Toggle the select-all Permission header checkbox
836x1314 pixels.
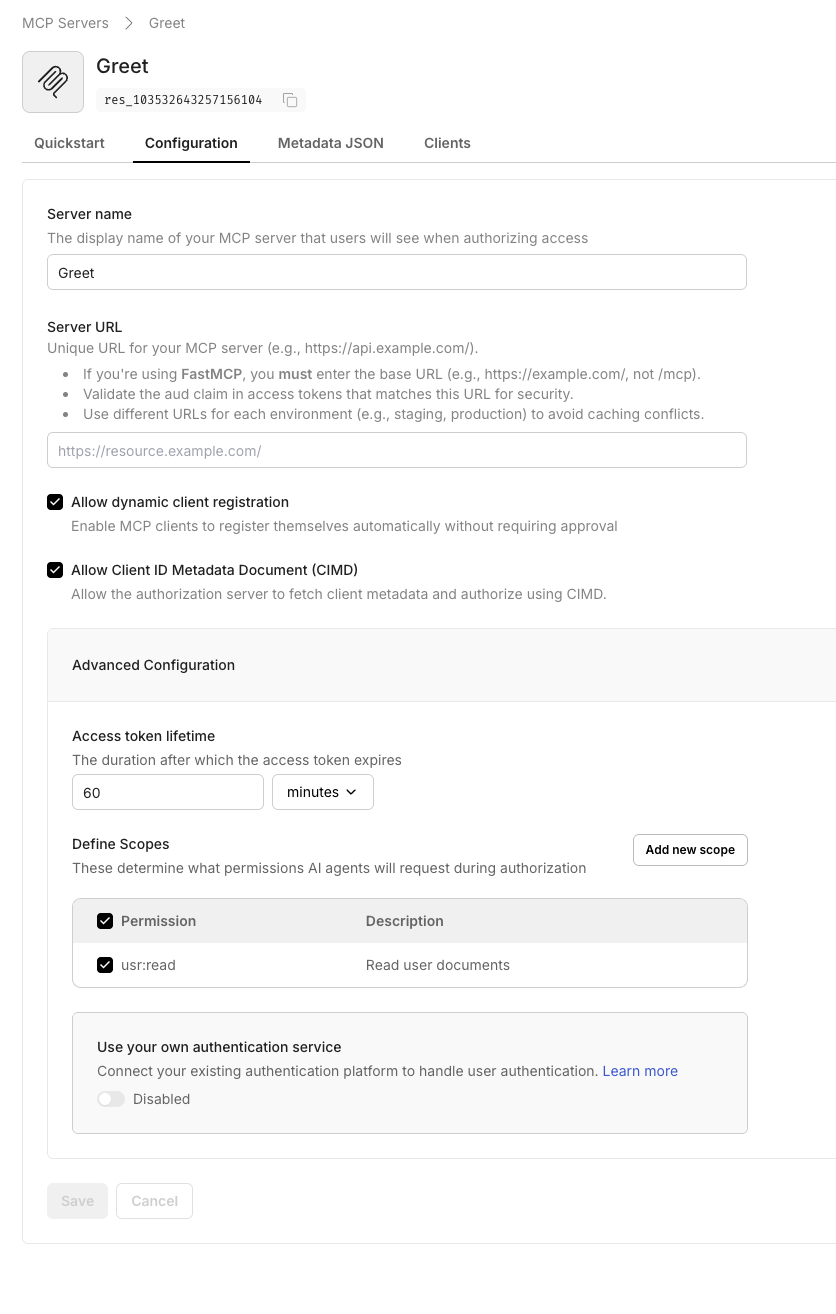click(105, 921)
